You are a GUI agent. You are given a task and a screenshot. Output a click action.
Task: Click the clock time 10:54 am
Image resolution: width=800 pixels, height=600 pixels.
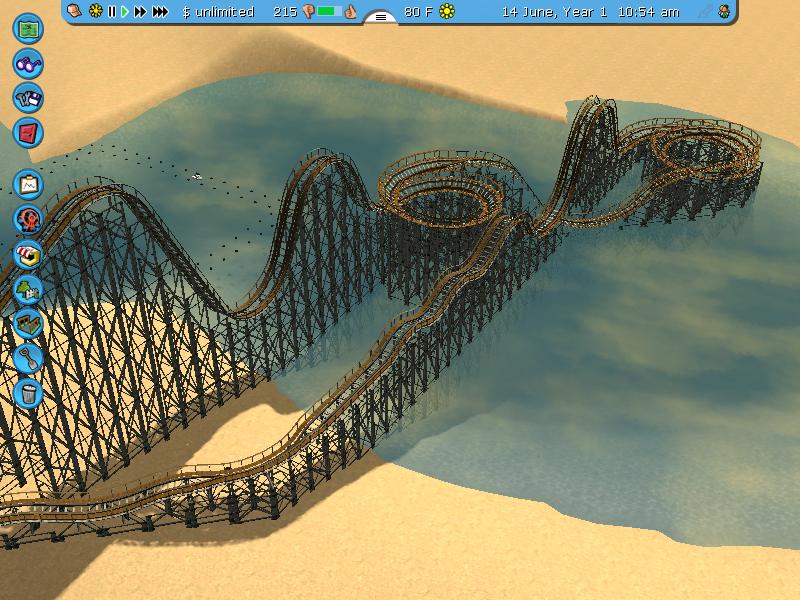coord(648,12)
